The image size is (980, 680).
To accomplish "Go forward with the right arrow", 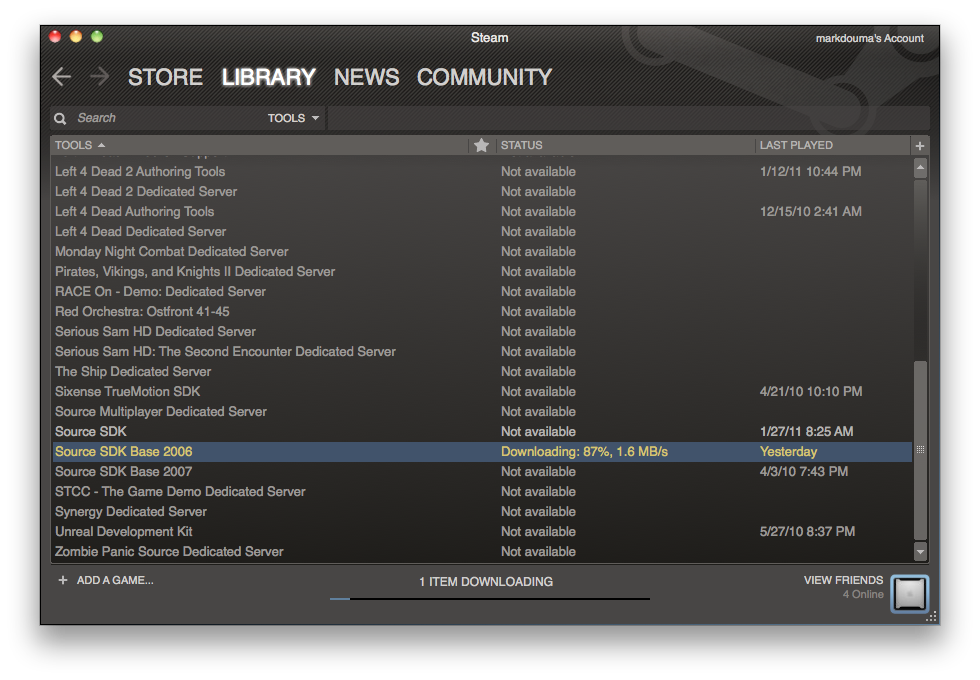I will tap(99, 77).
